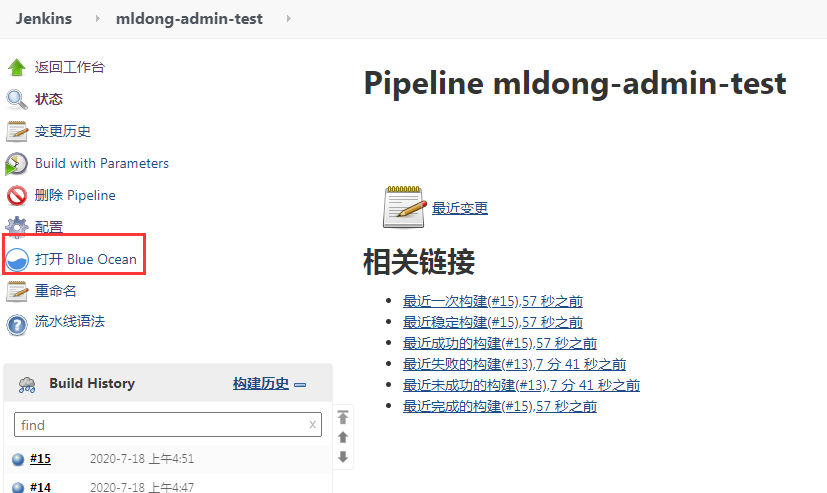Click the gear configure icon
827x493 pixels.
tap(17, 227)
